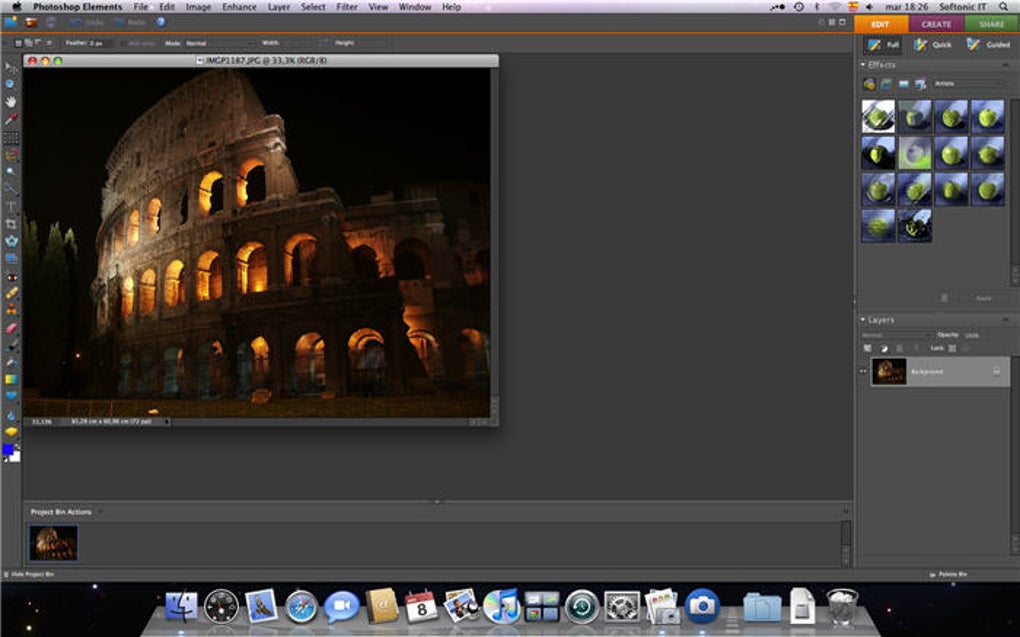Toggle Anti-alias checkbox in options bar
This screenshot has width=1020, height=637.
122,43
